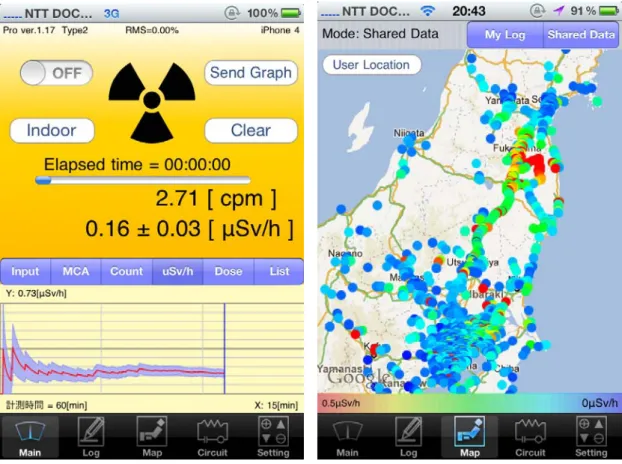Click the iPhone 4 device label

[280, 30]
